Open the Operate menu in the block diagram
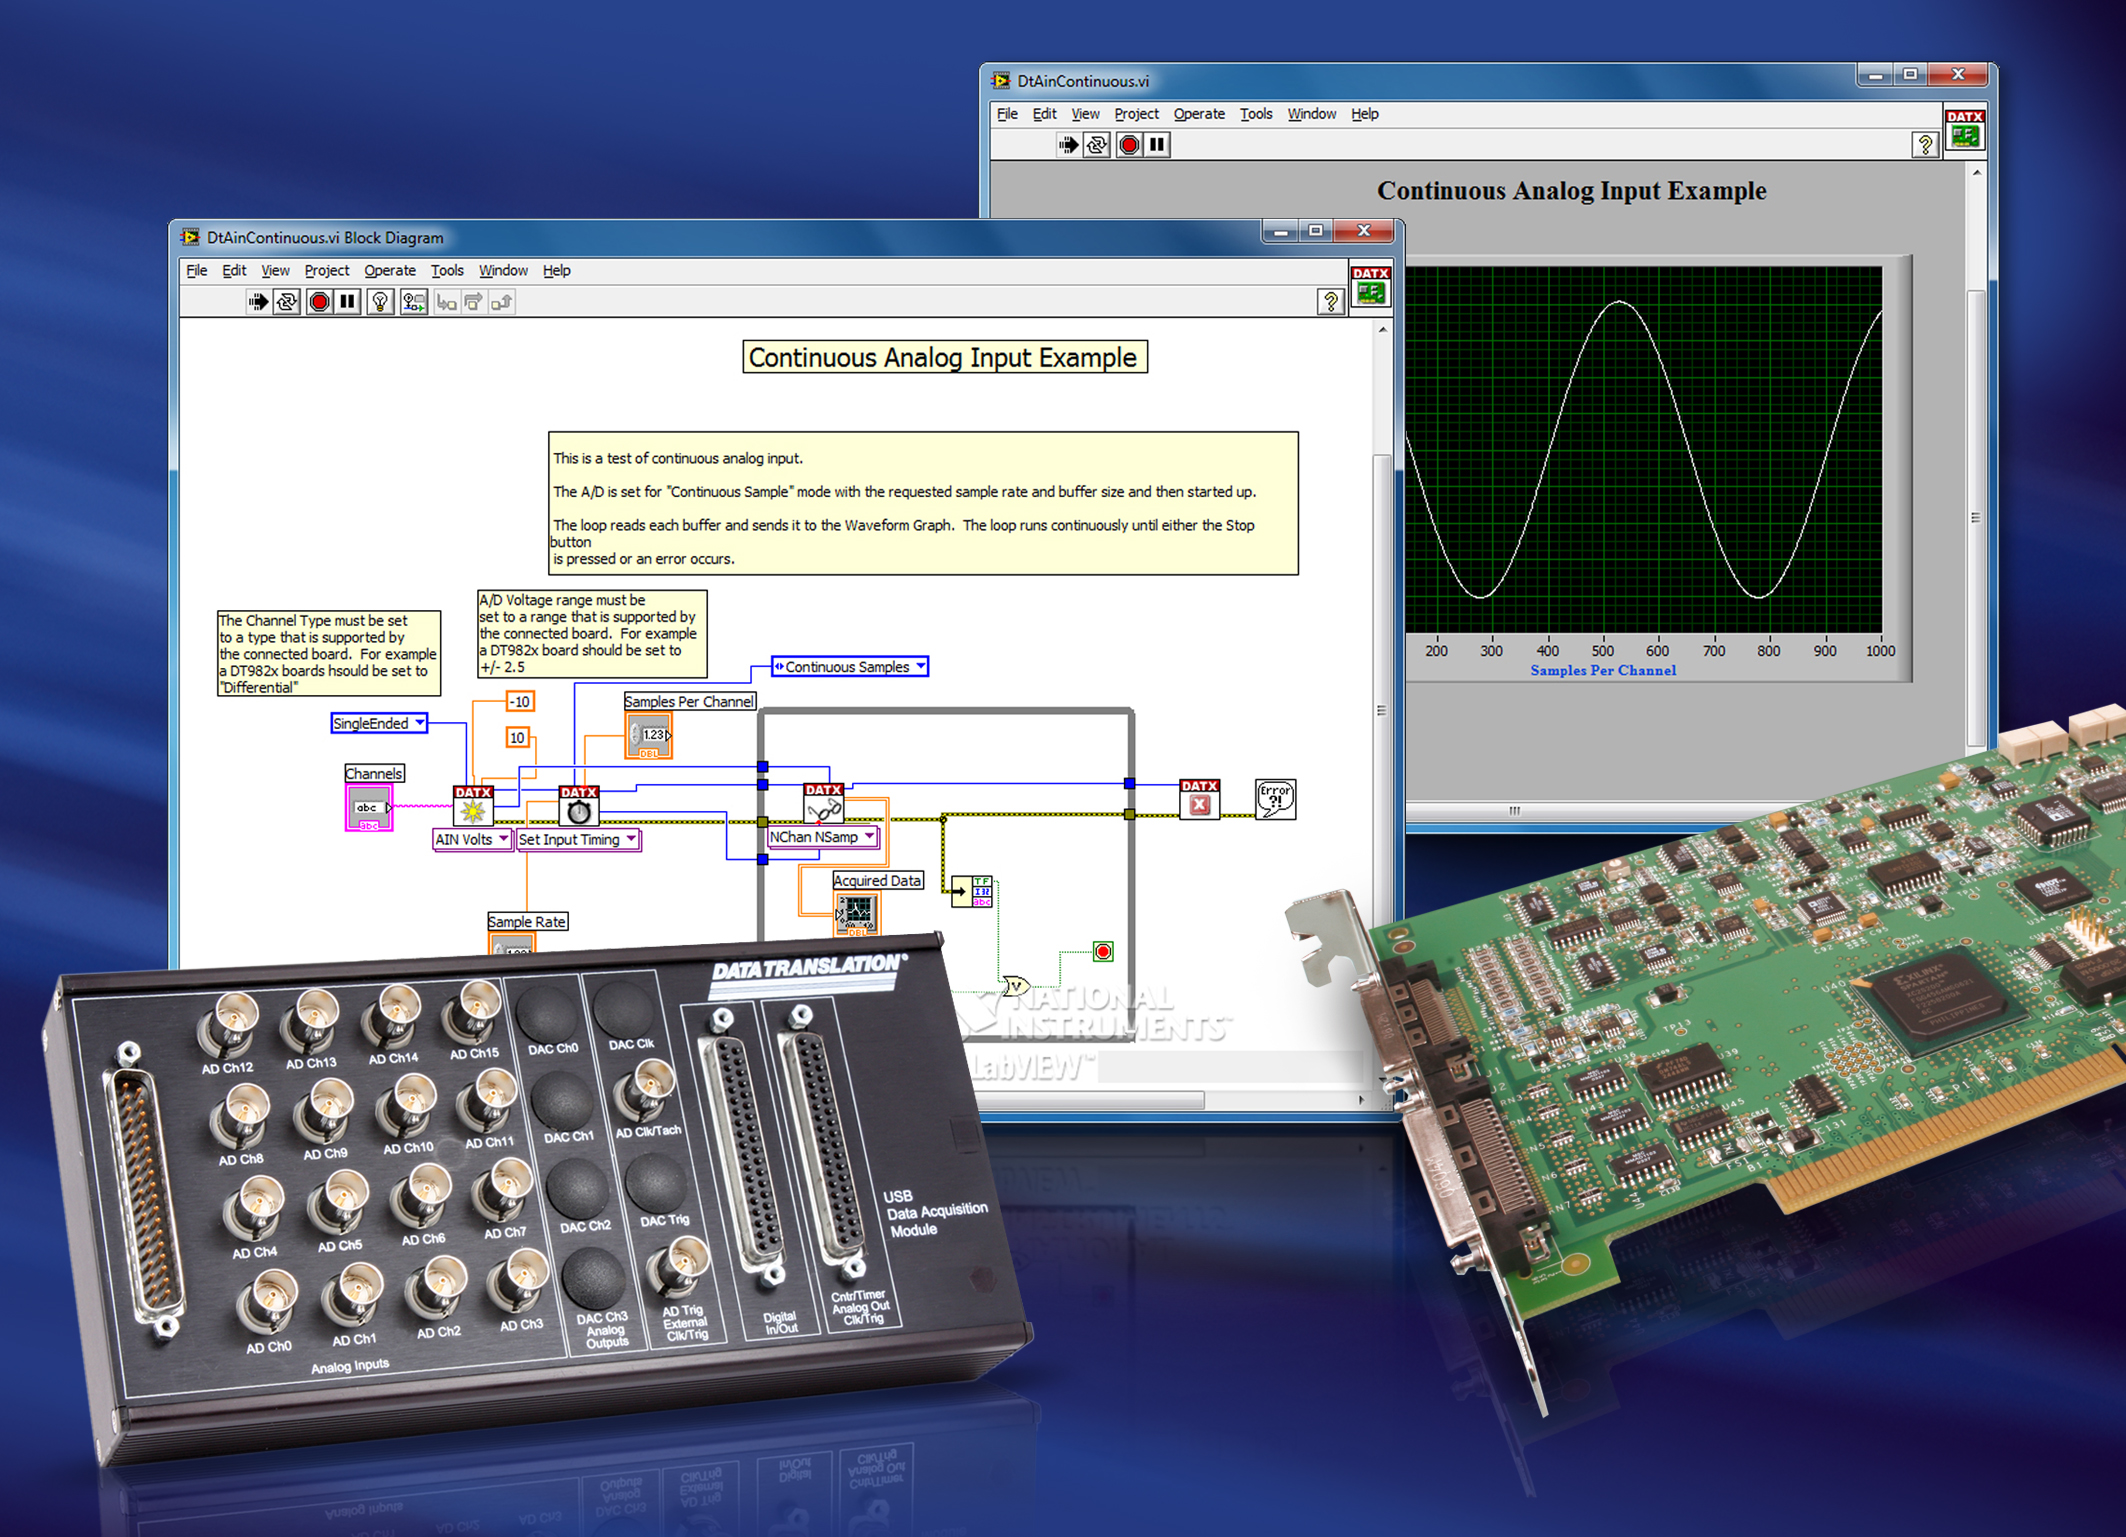Image resolution: width=2126 pixels, height=1537 pixels. coord(389,270)
